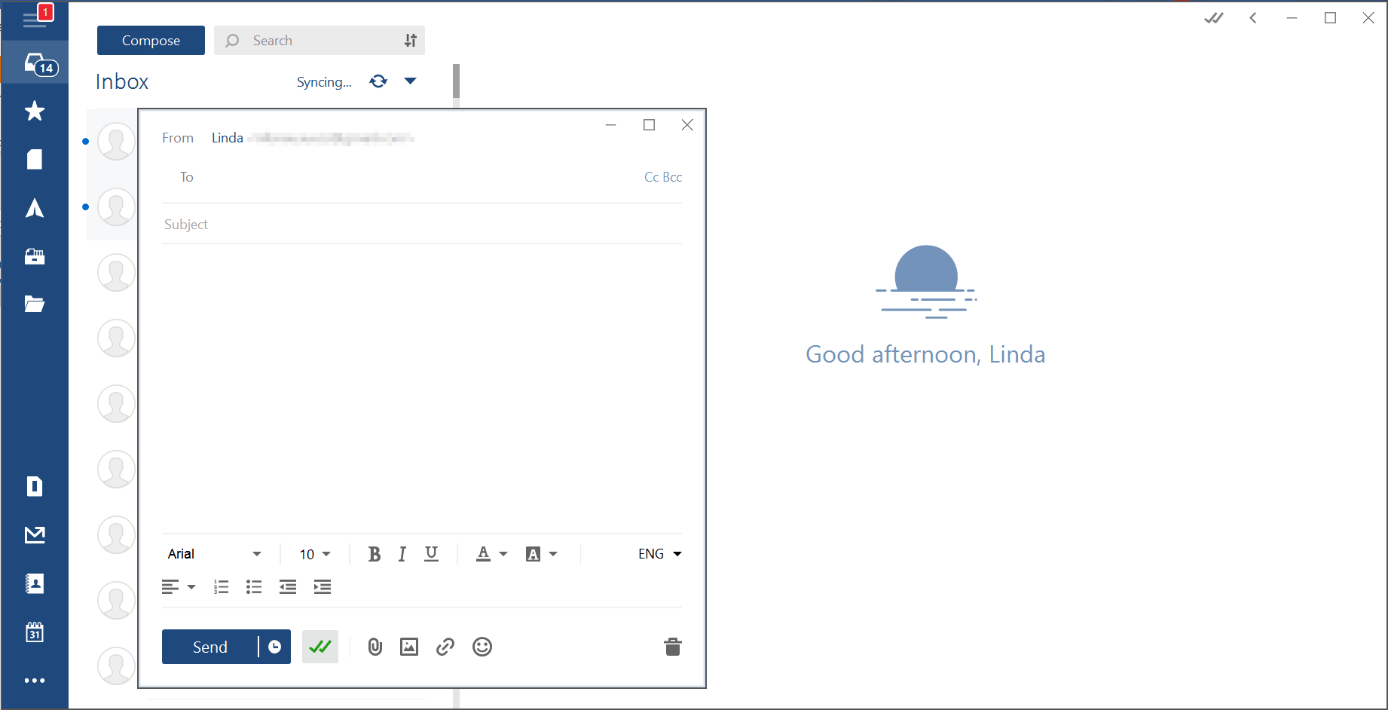The height and width of the screenshot is (710, 1388).
Task: Open the font size dropdown
Action: (315, 553)
